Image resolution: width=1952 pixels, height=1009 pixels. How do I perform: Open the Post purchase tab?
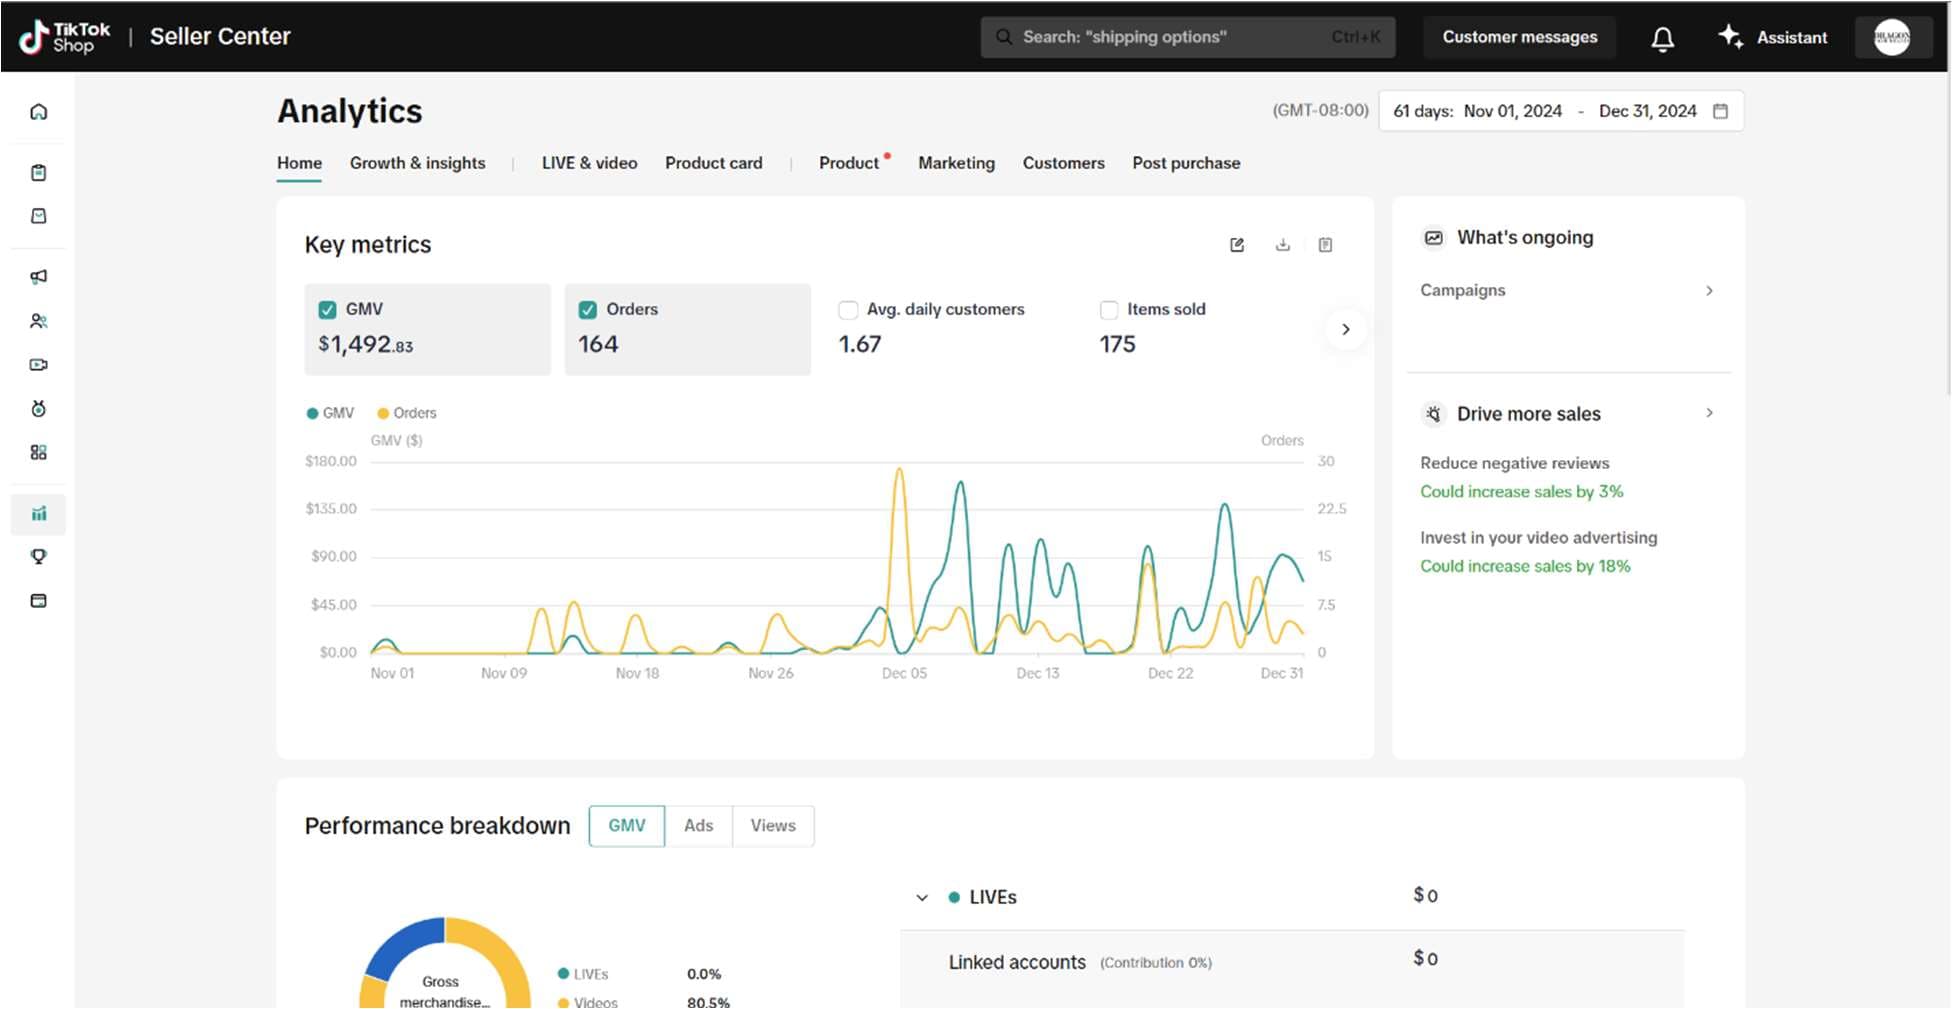(x=1186, y=163)
